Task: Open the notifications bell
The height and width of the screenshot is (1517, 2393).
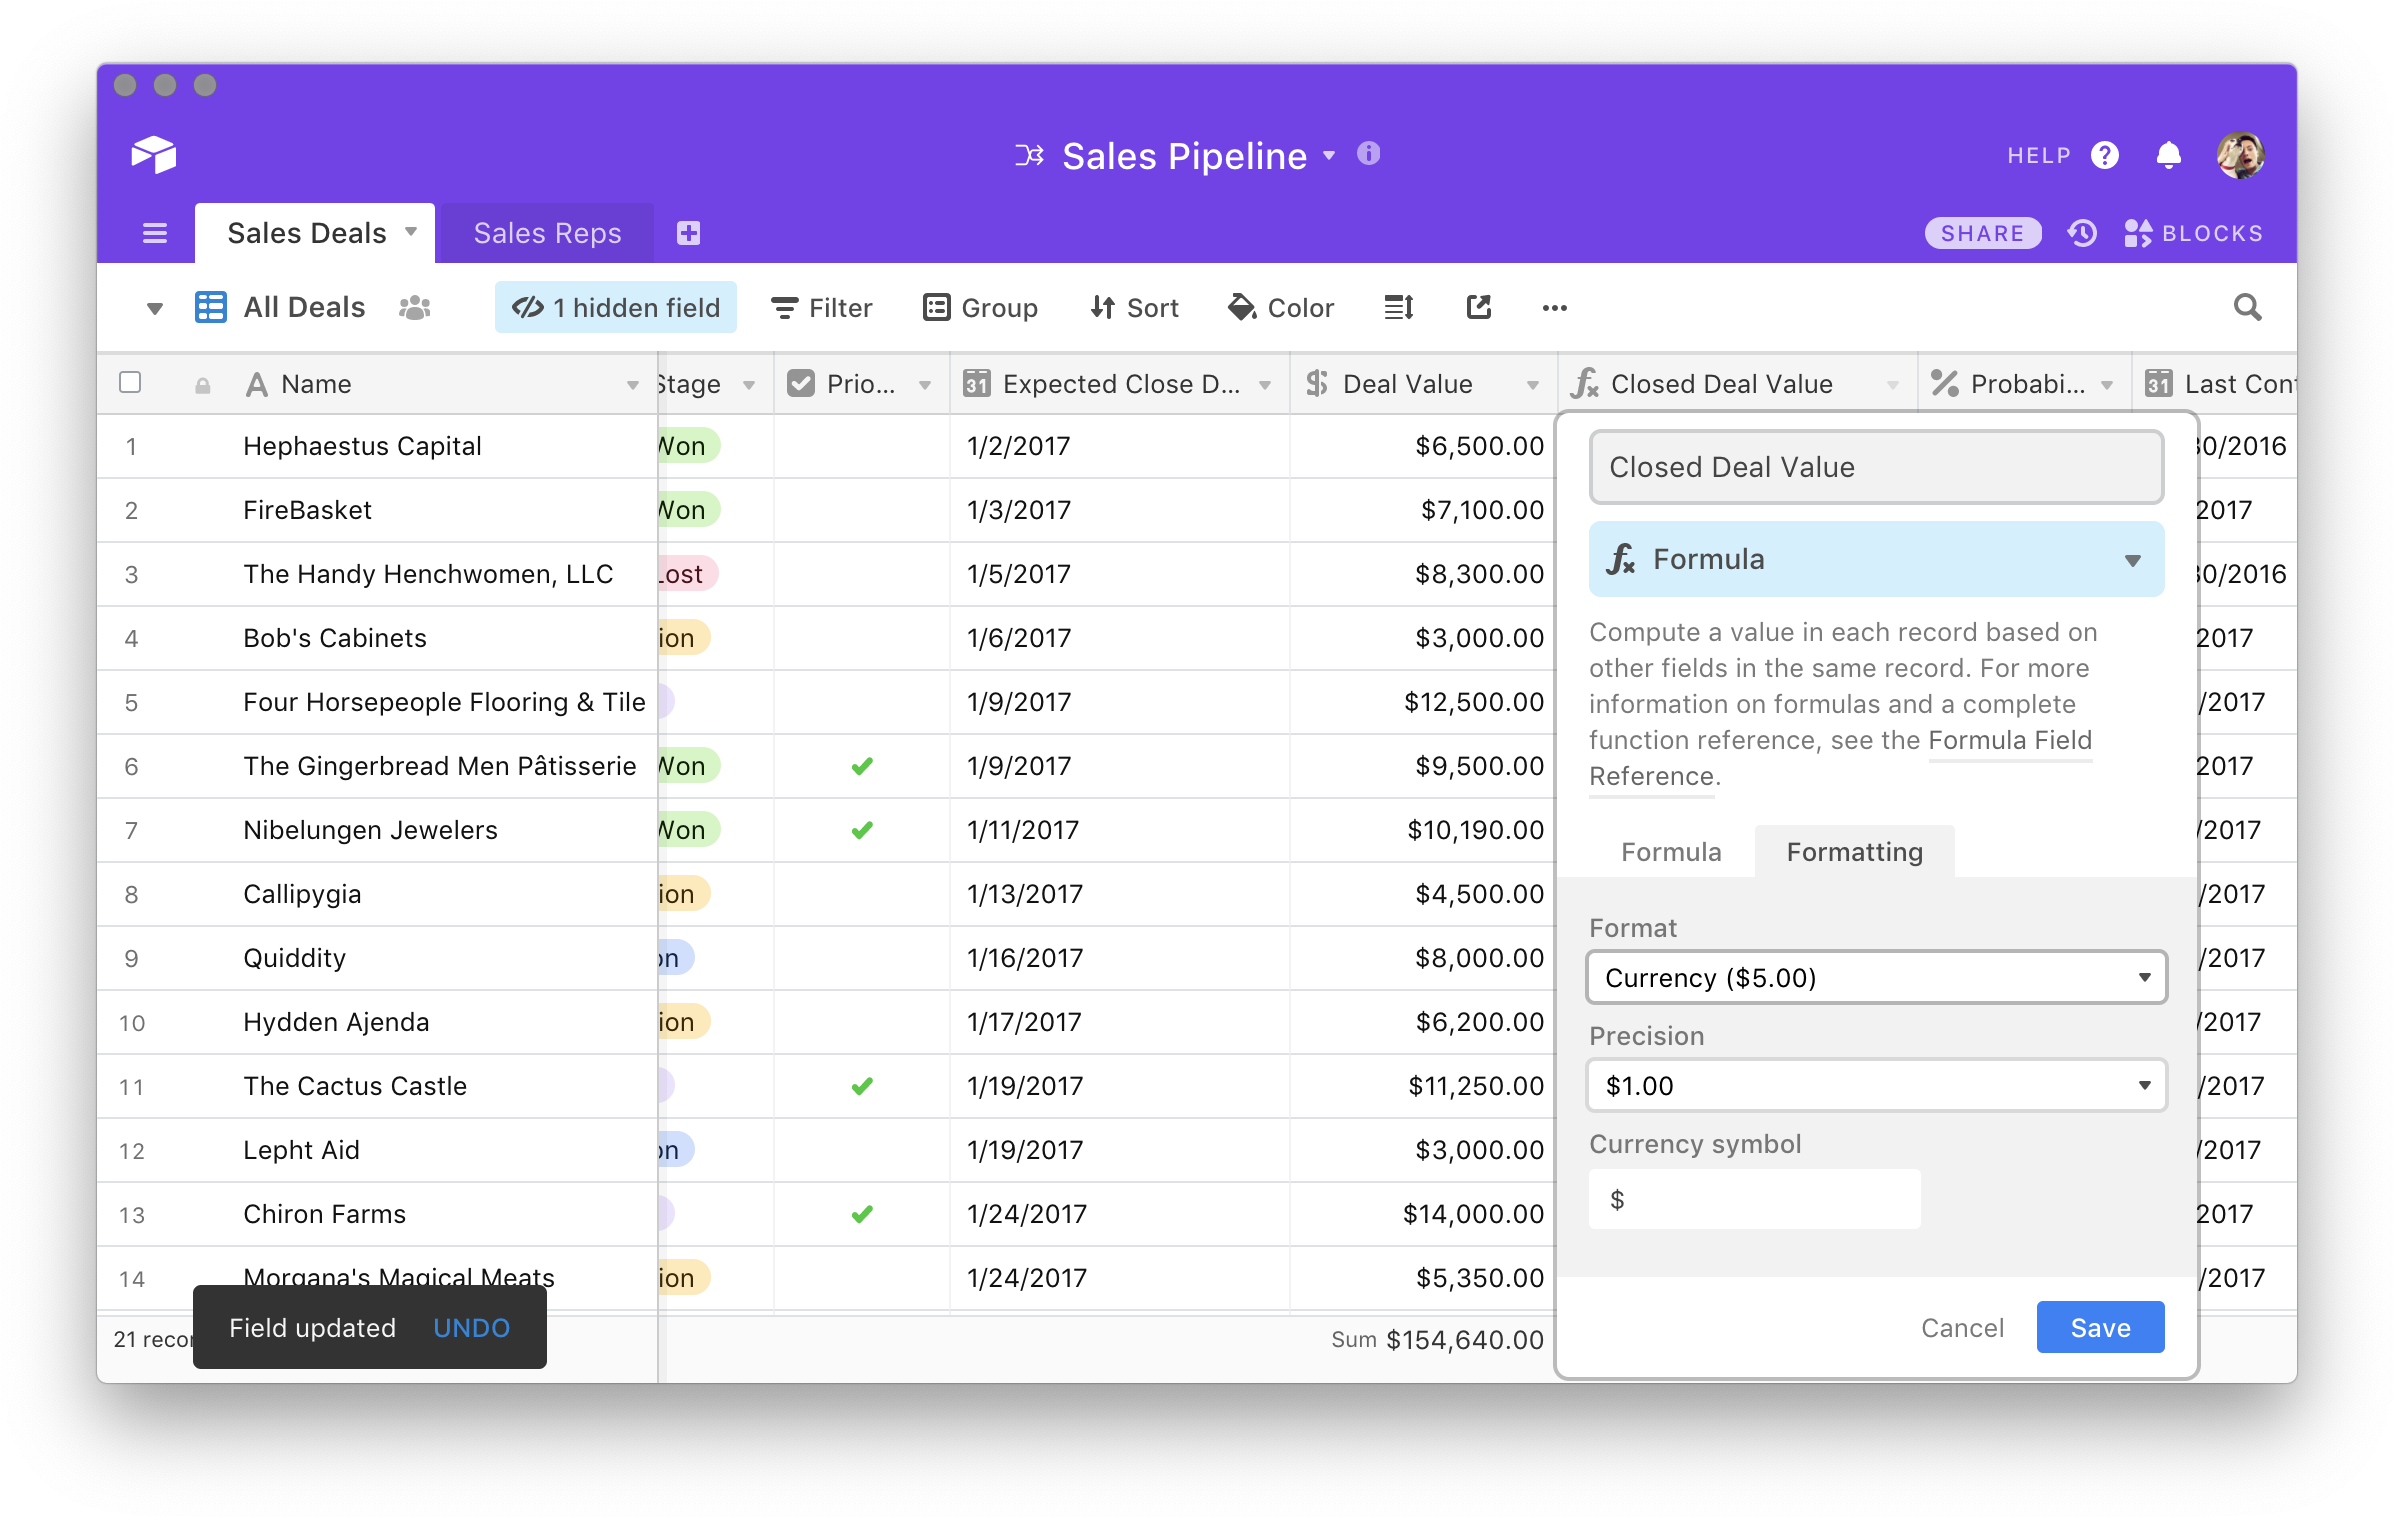Action: pos(2168,155)
